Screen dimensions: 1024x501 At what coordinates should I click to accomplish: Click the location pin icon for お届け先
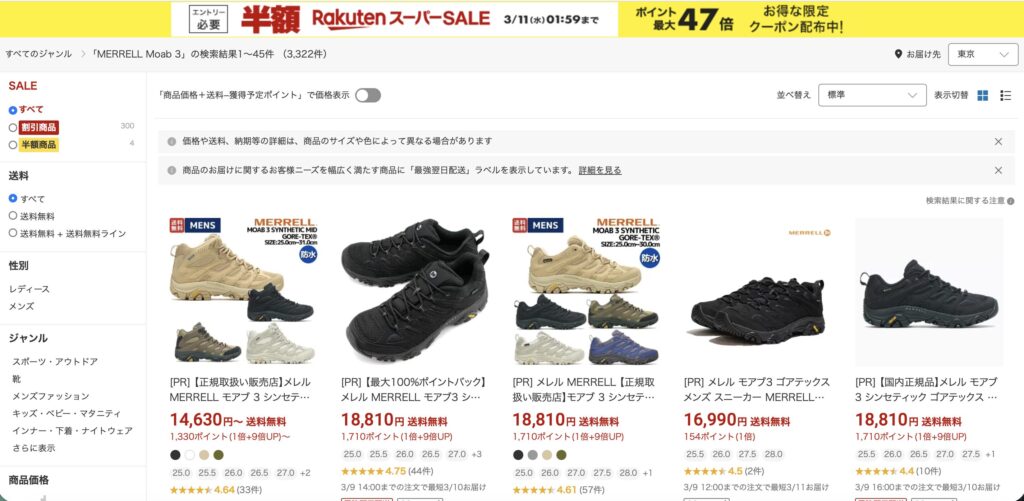[899, 54]
